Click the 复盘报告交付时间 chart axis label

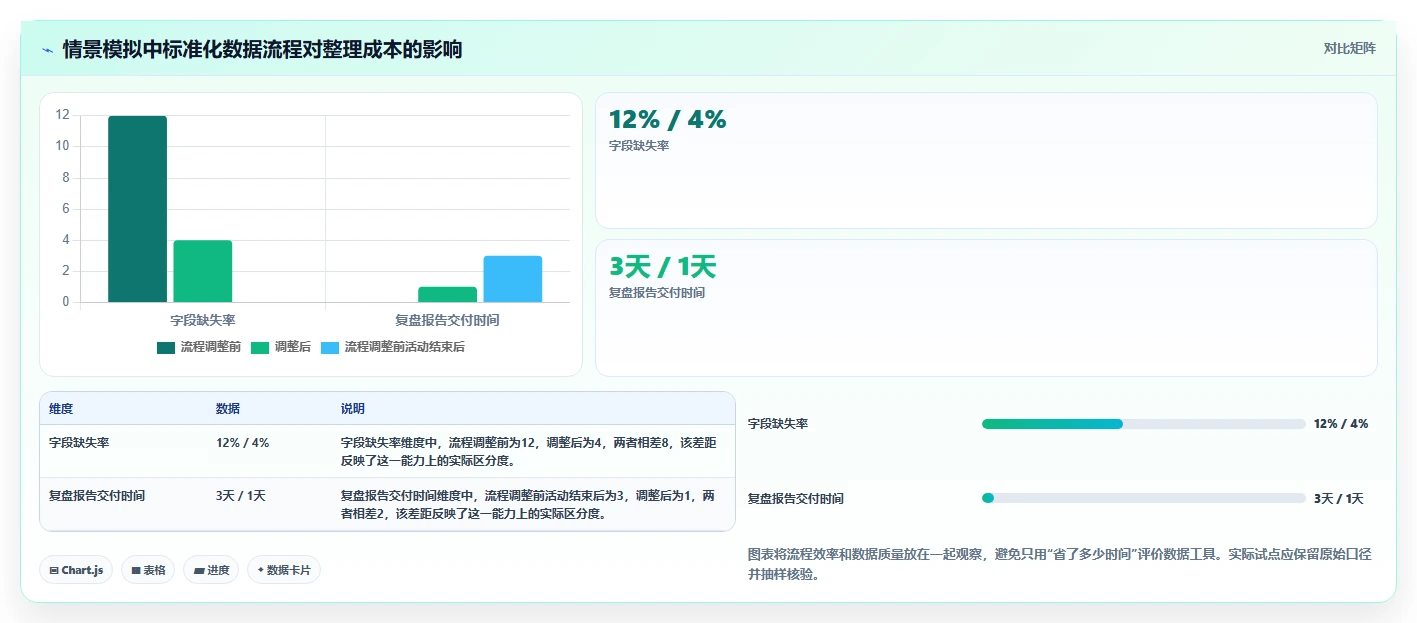pos(447,320)
